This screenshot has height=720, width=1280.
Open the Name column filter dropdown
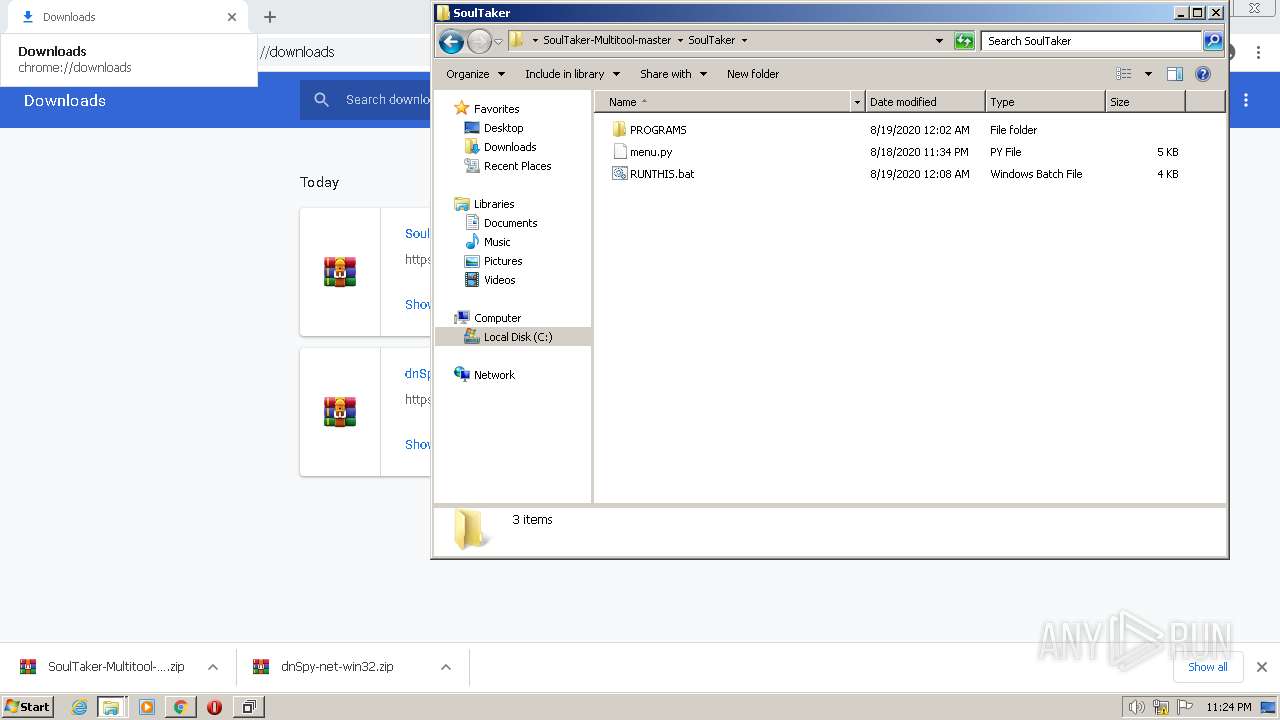pyautogui.click(x=857, y=102)
